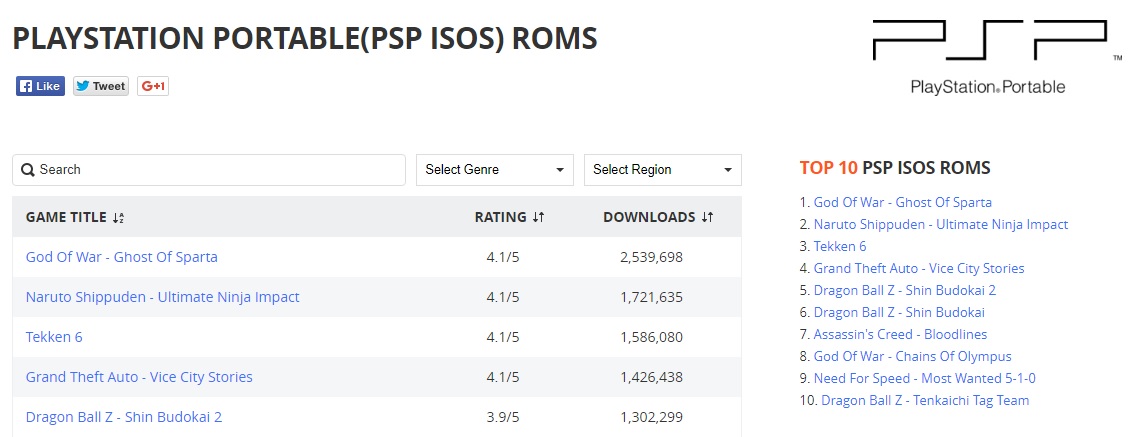1135x437 pixels.
Task: Click the magnifier icon in search box
Action: pyautogui.click(x=28, y=170)
